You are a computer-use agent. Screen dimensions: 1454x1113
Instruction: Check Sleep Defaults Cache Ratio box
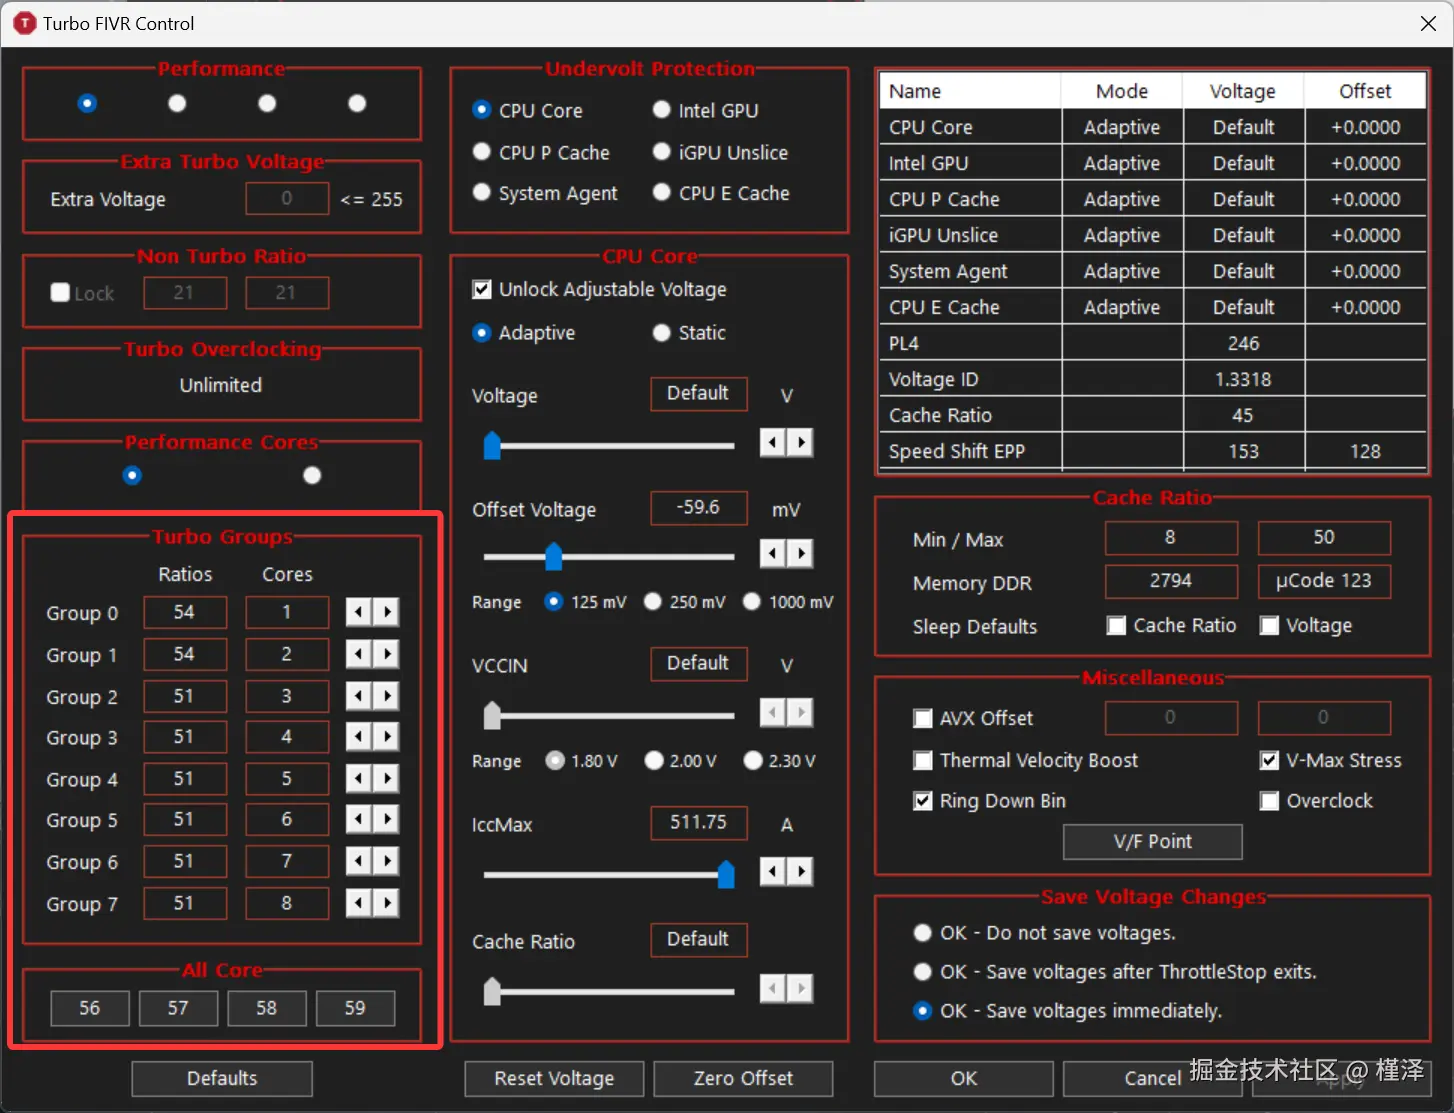tap(1116, 625)
